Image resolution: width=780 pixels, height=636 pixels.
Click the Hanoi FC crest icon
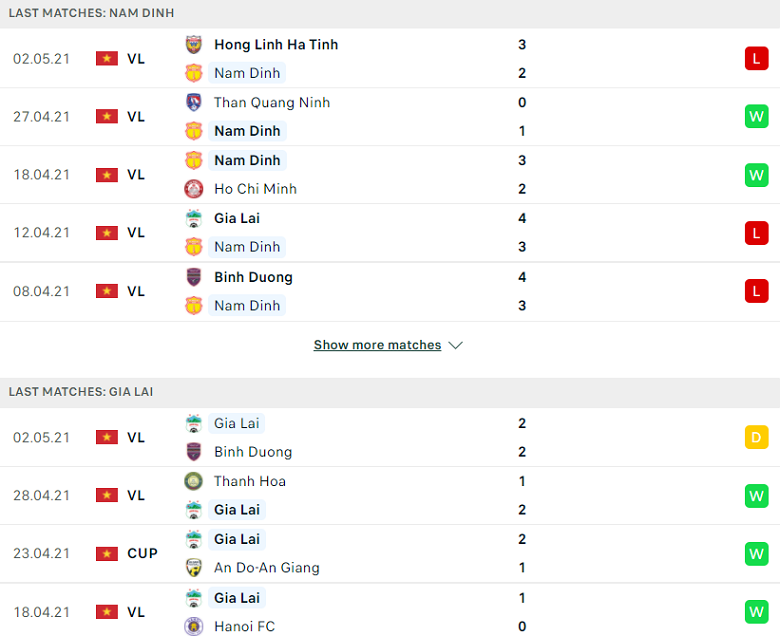[x=194, y=626]
